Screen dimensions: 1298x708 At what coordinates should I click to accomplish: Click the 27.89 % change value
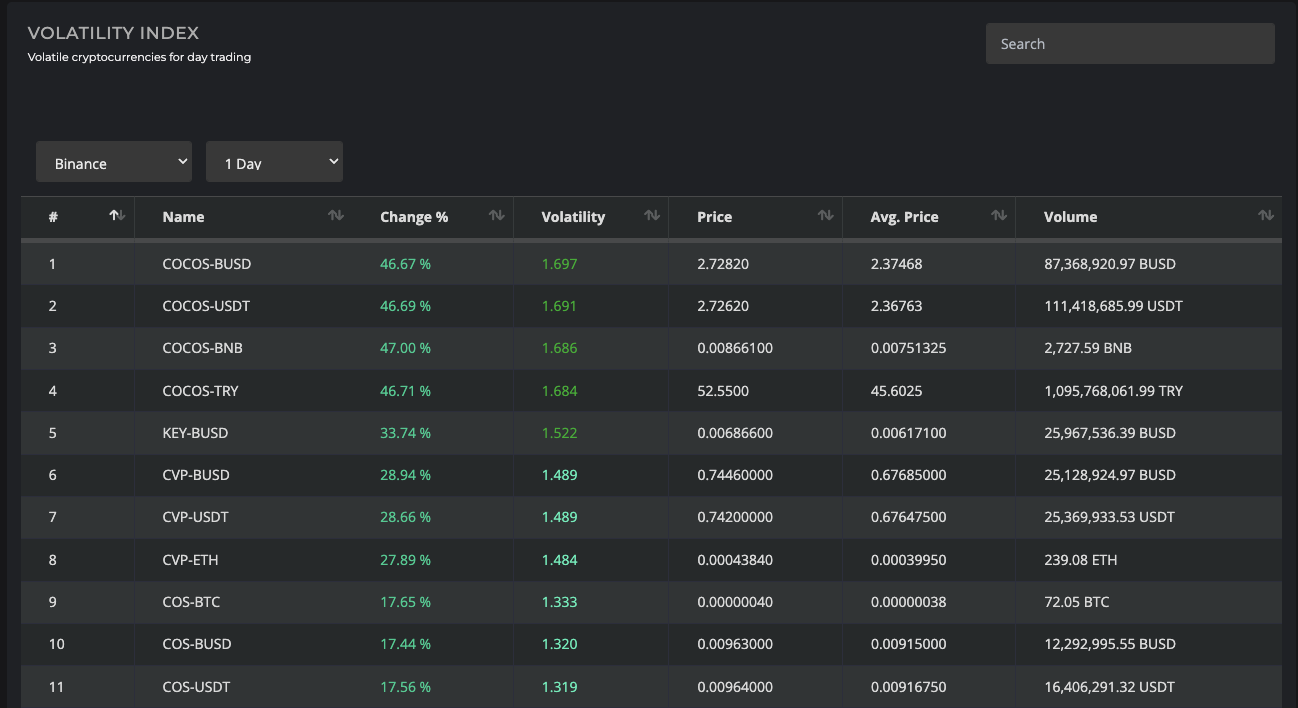point(405,560)
